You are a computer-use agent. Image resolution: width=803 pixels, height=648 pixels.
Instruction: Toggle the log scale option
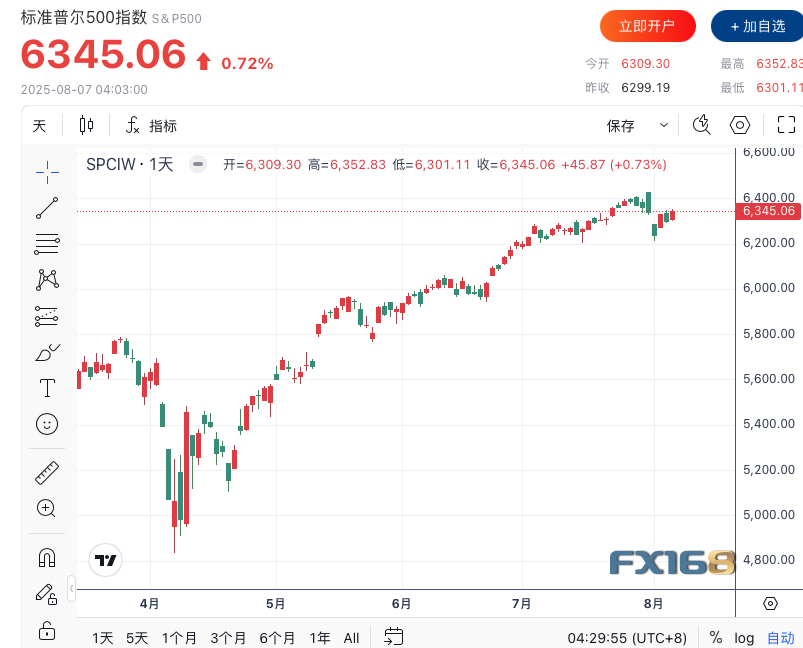[x=744, y=637]
